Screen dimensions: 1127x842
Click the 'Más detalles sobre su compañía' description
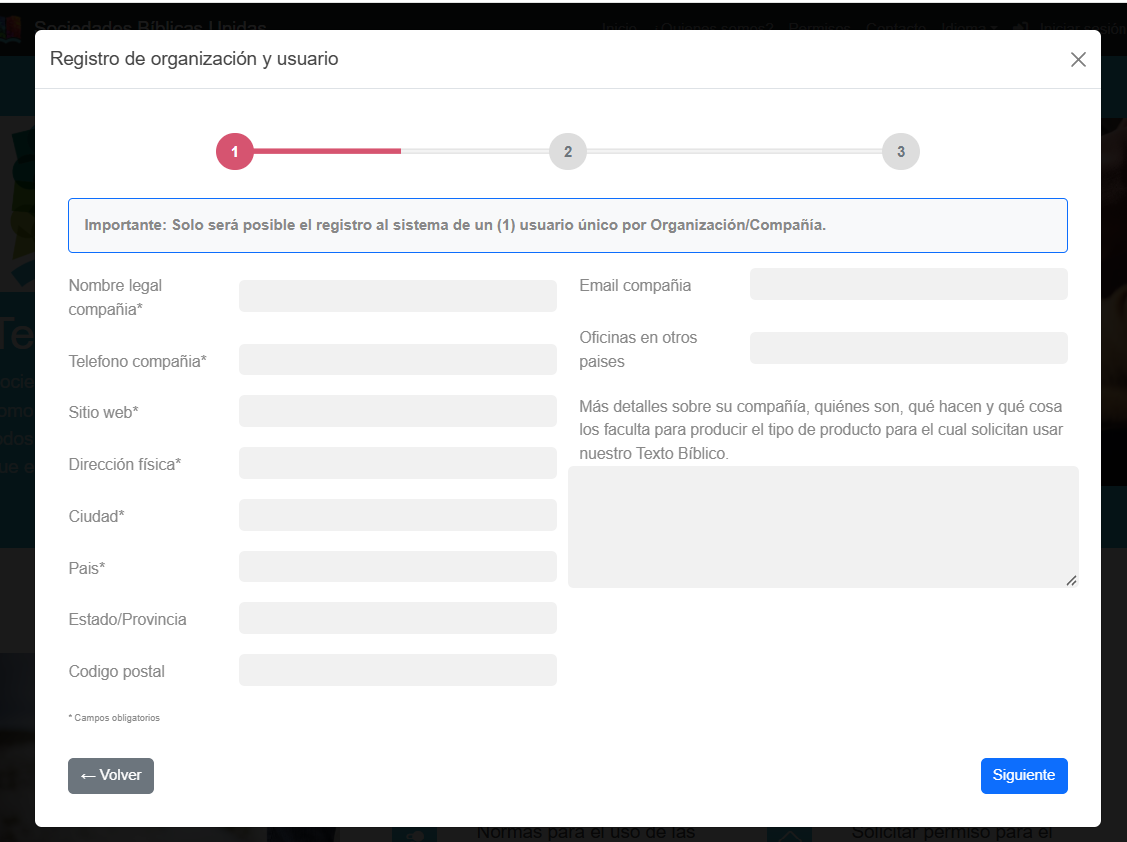click(821, 430)
